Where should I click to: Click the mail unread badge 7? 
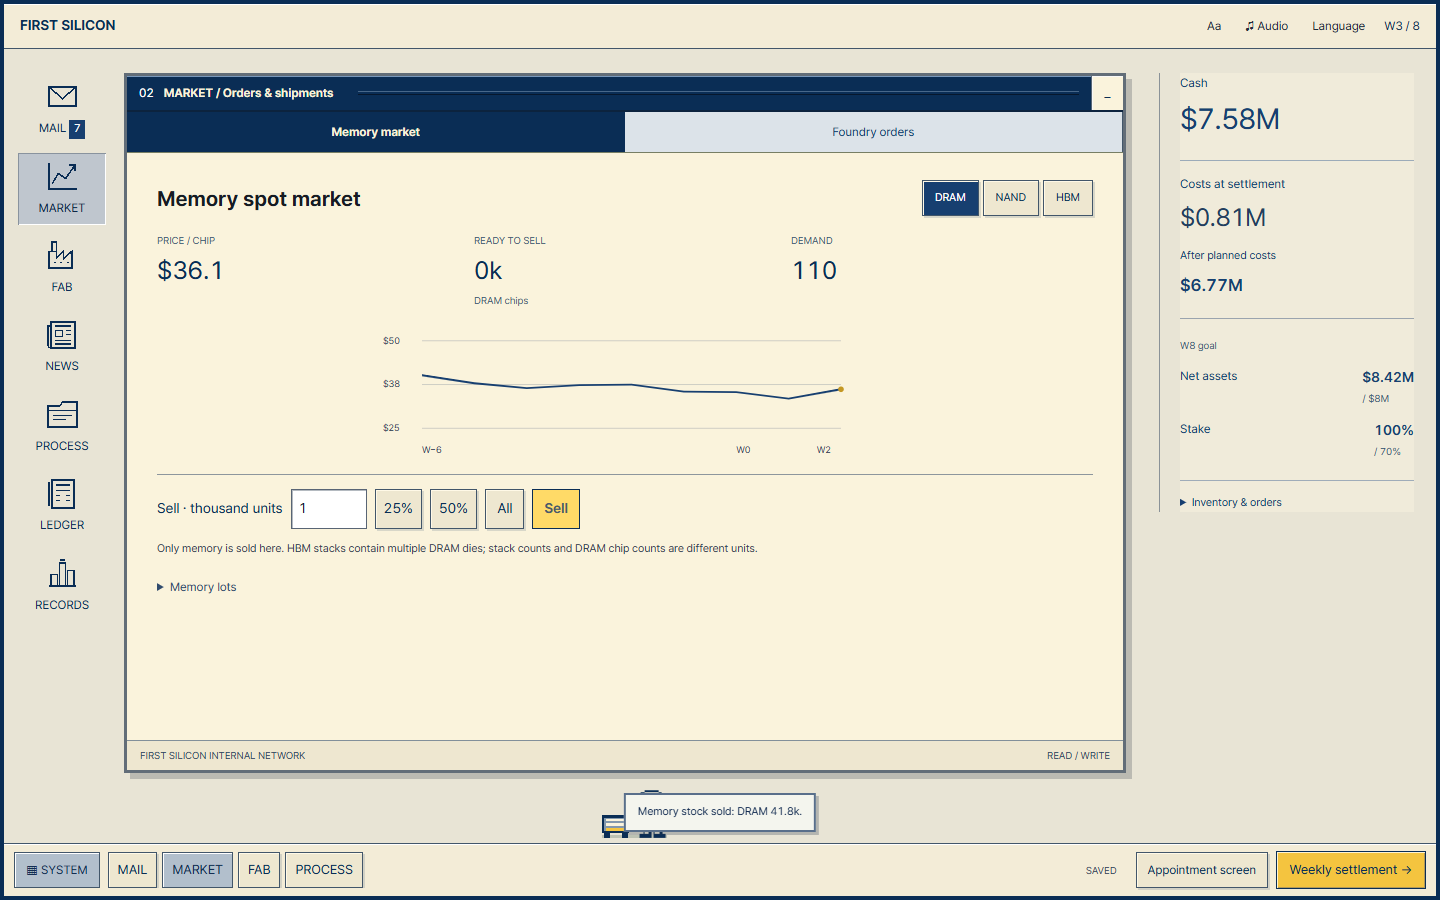[x=77, y=128]
